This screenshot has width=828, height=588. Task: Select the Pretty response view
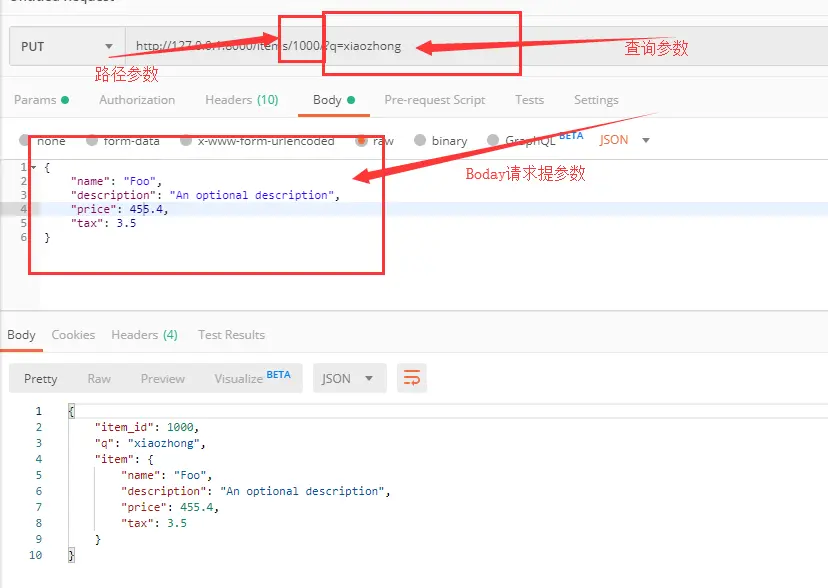point(41,378)
